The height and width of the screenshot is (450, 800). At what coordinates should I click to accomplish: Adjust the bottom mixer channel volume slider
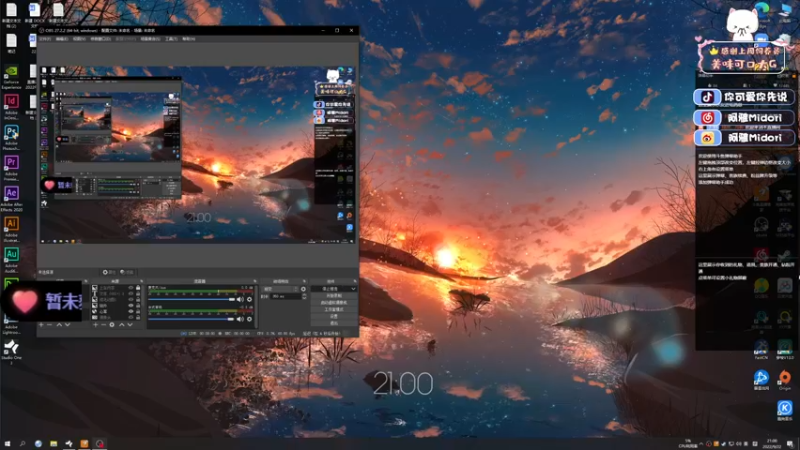point(191,319)
